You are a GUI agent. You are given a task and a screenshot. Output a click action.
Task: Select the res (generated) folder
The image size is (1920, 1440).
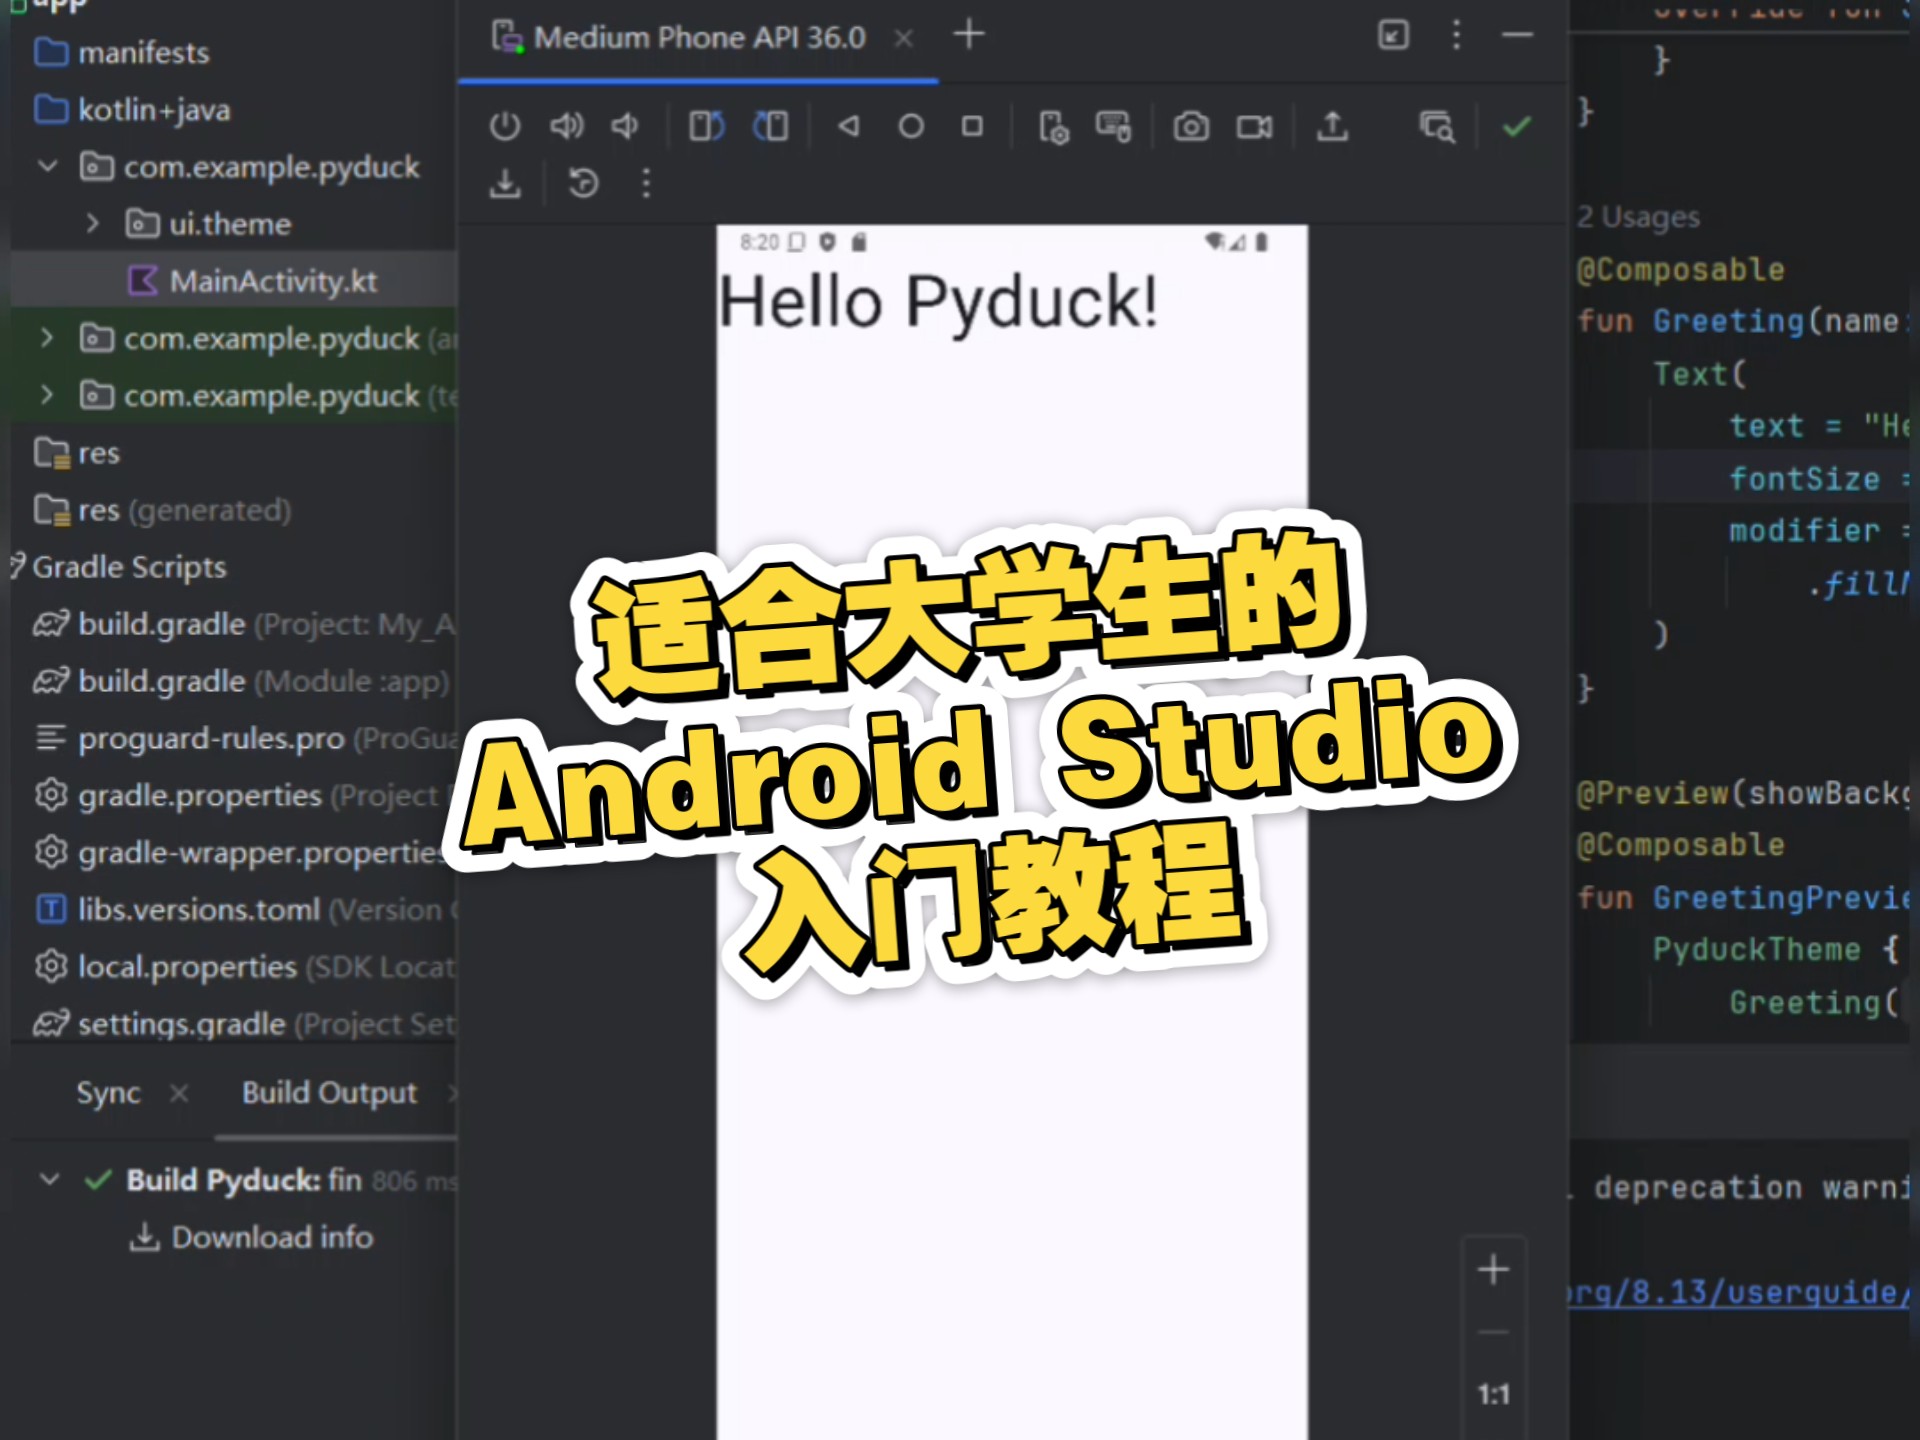pos(162,510)
